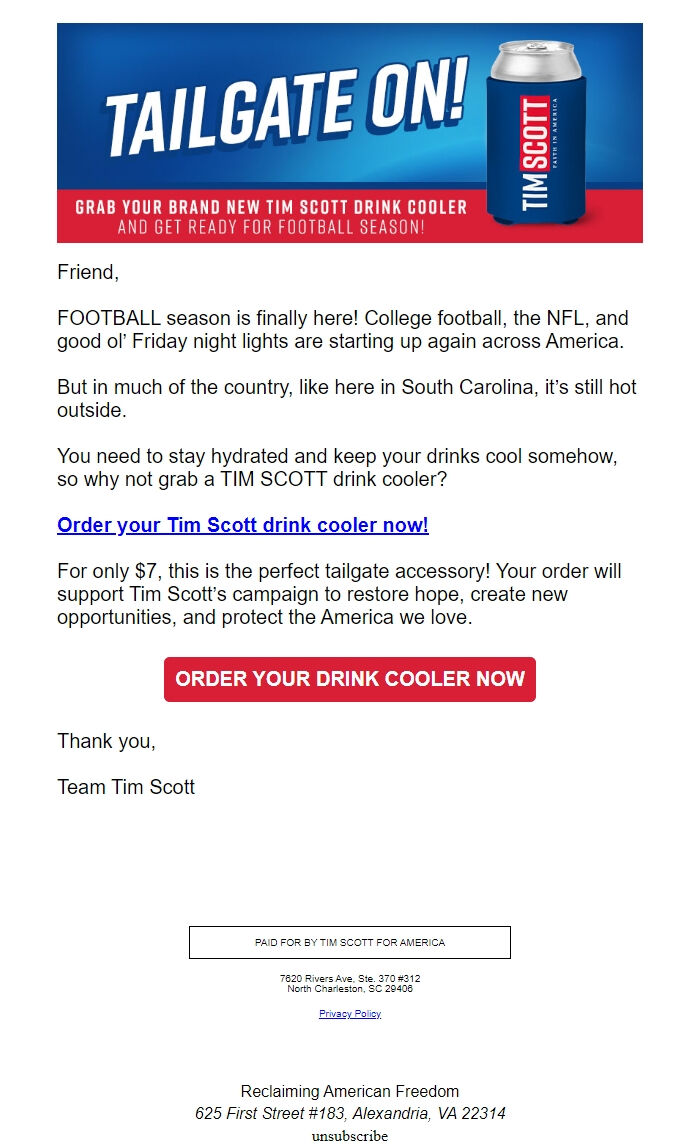This screenshot has height=1148, width=700.
Task: Click the PAID FOR BY disclaimer box
Action: tap(349, 942)
